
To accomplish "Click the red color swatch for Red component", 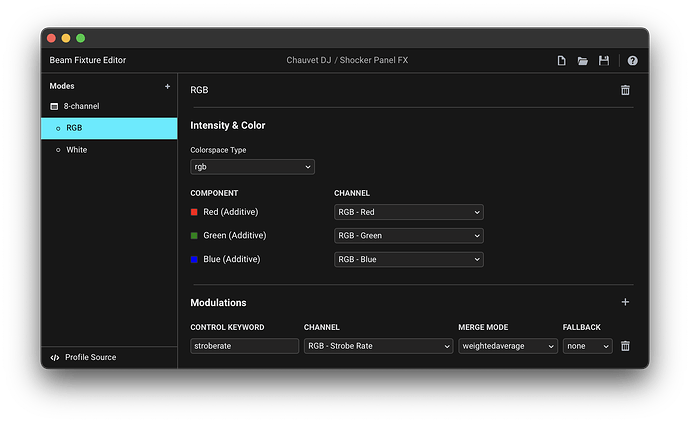I will [x=194, y=212].
